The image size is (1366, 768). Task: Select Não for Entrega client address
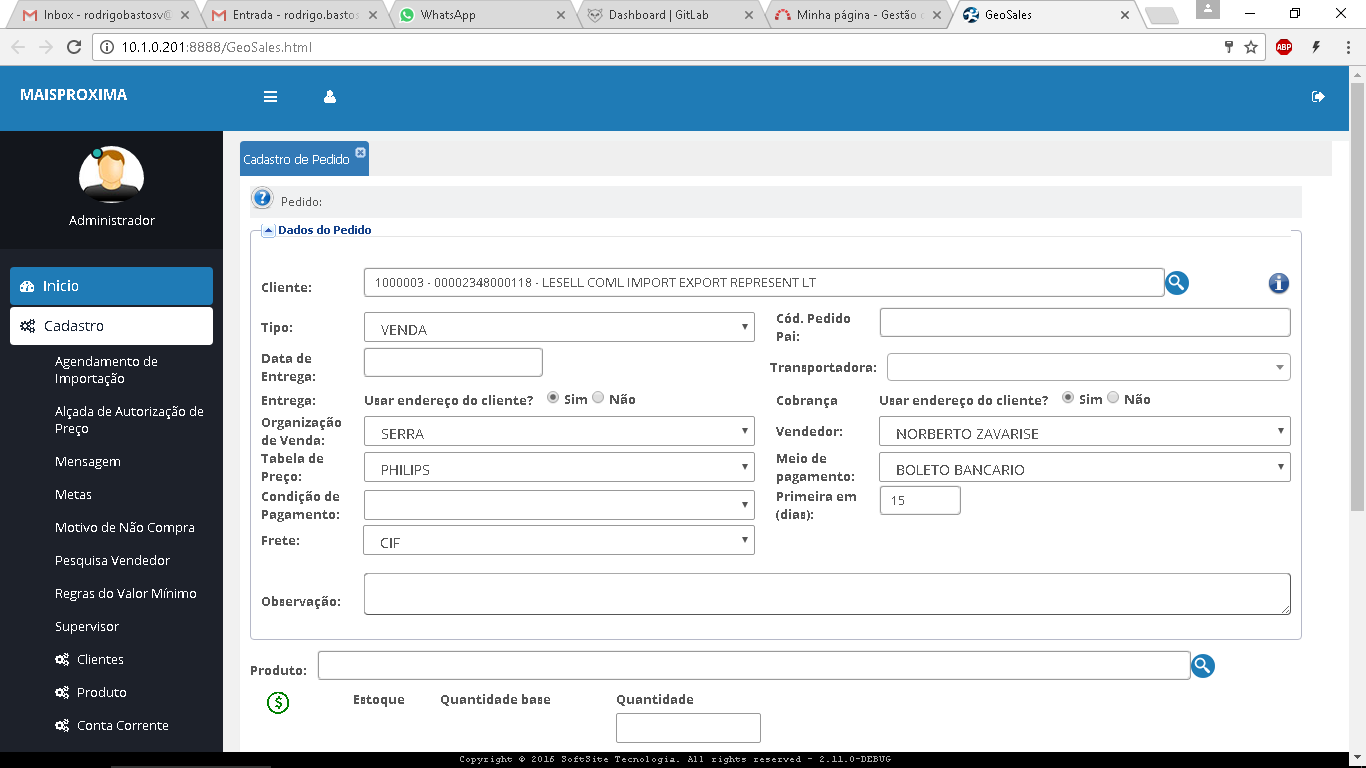coord(599,398)
